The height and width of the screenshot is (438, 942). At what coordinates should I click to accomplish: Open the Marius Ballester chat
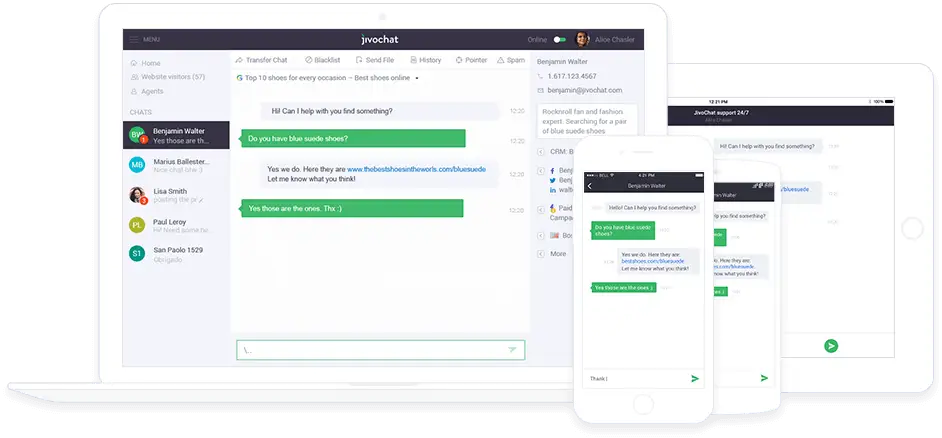(176, 165)
